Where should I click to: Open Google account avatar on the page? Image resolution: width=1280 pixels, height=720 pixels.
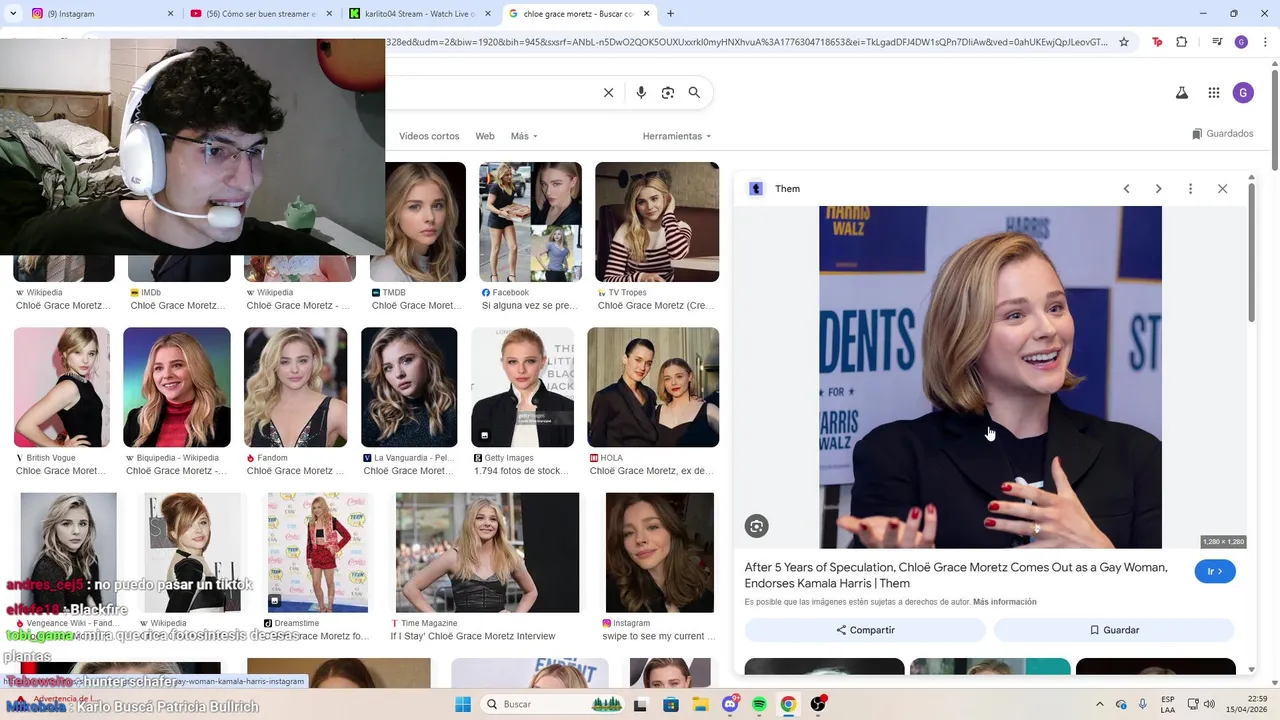(1243, 93)
